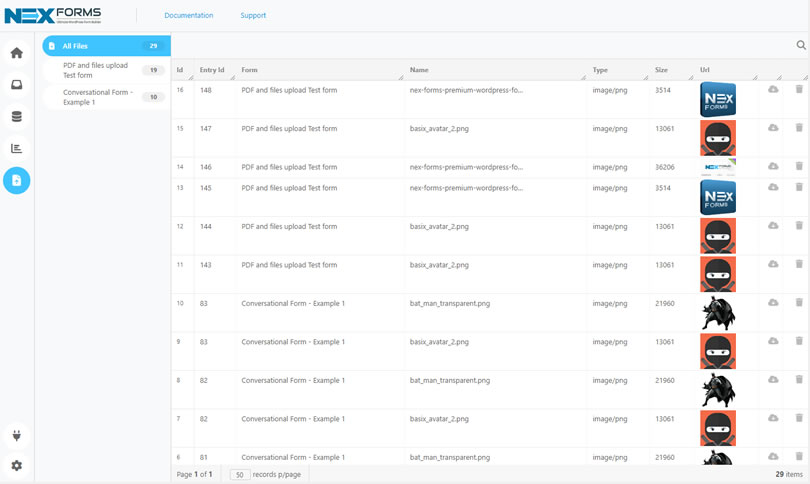The height and width of the screenshot is (484, 810).
Task: Click Page 1 of 1 indicator
Action: tap(194, 474)
